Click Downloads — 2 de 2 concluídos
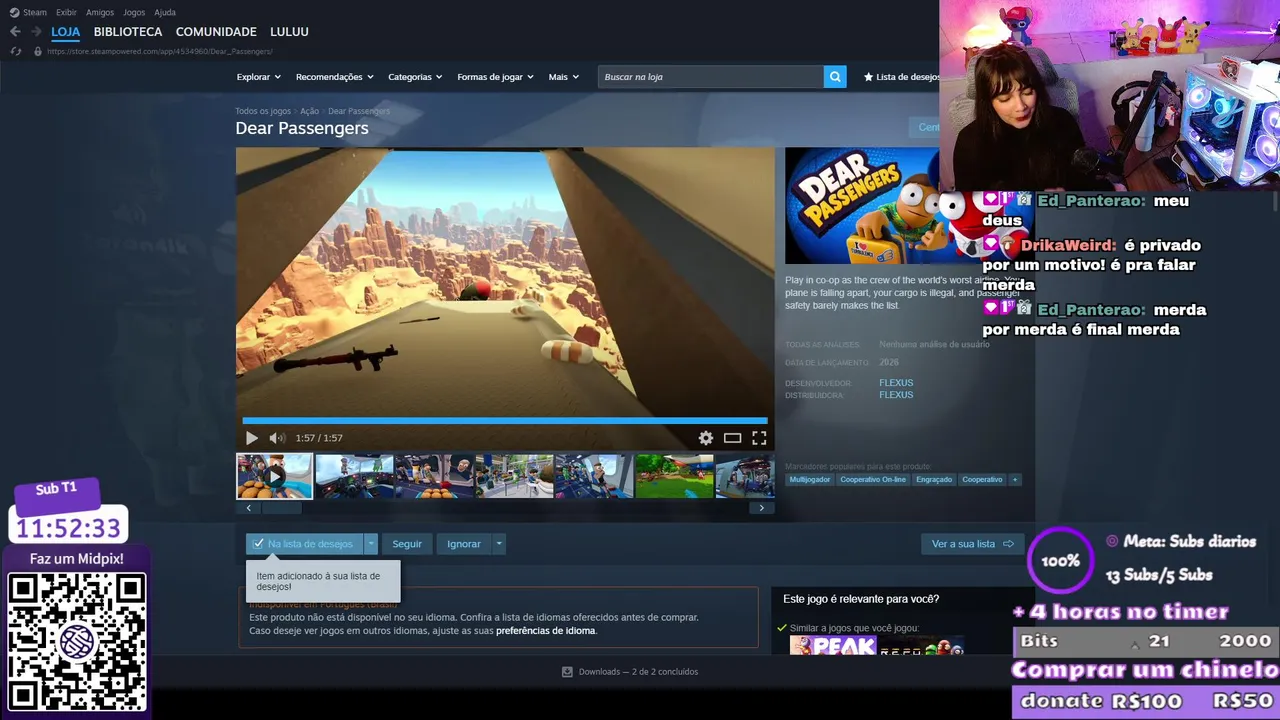 [638, 672]
